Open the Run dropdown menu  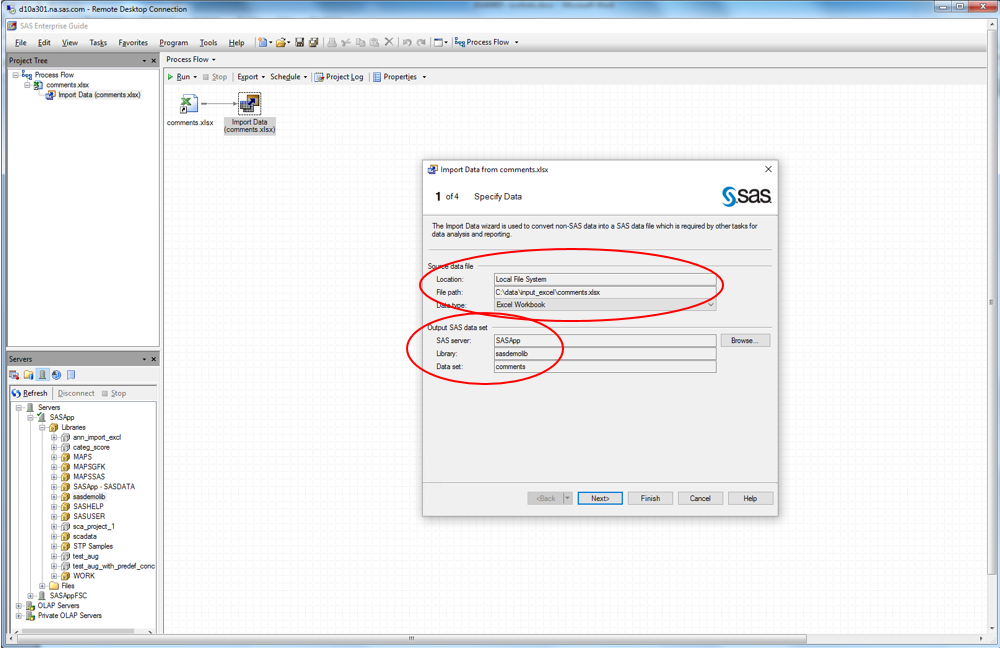click(195, 77)
